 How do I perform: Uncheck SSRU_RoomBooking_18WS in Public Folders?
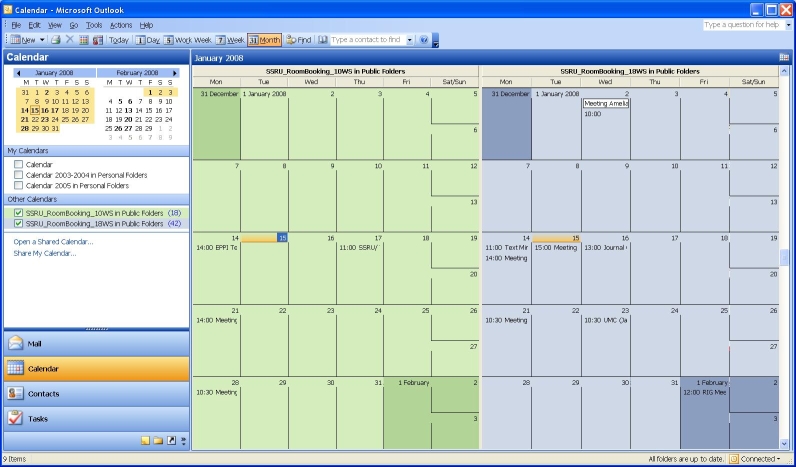pos(19,223)
